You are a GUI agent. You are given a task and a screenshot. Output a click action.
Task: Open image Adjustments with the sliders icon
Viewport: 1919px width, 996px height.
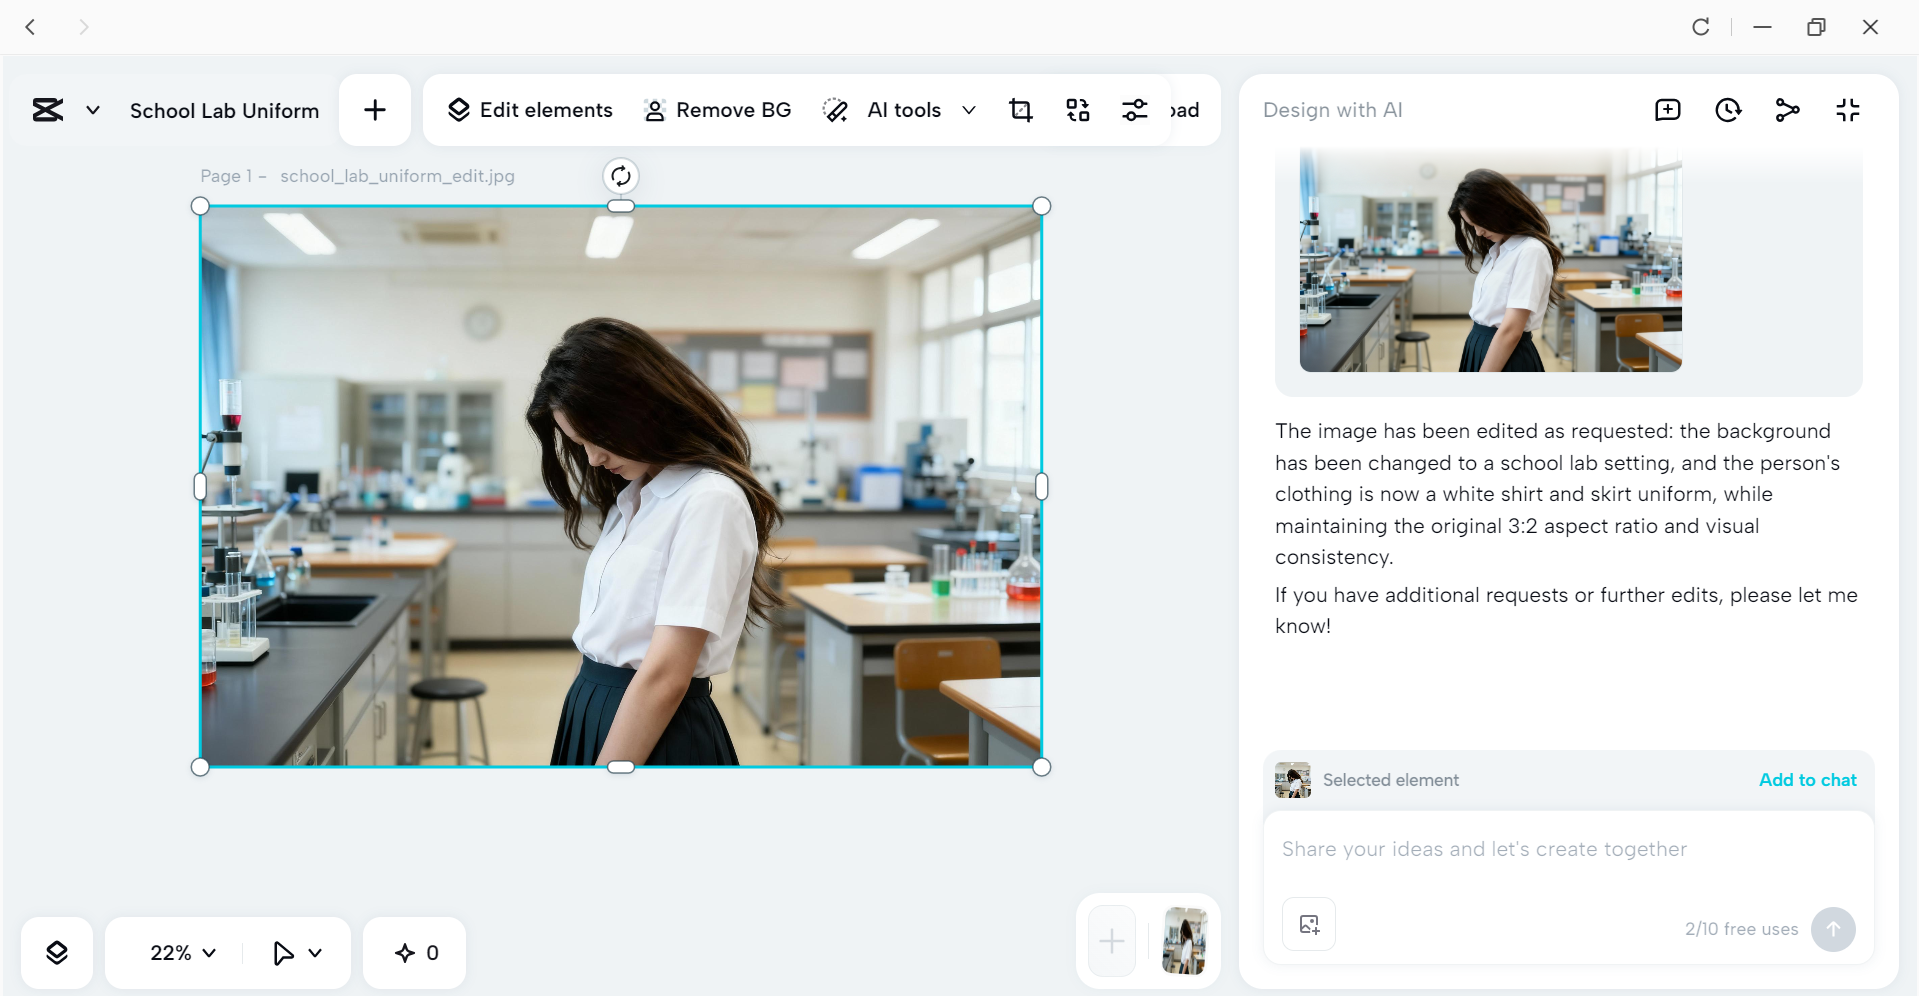[x=1135, y=110]
